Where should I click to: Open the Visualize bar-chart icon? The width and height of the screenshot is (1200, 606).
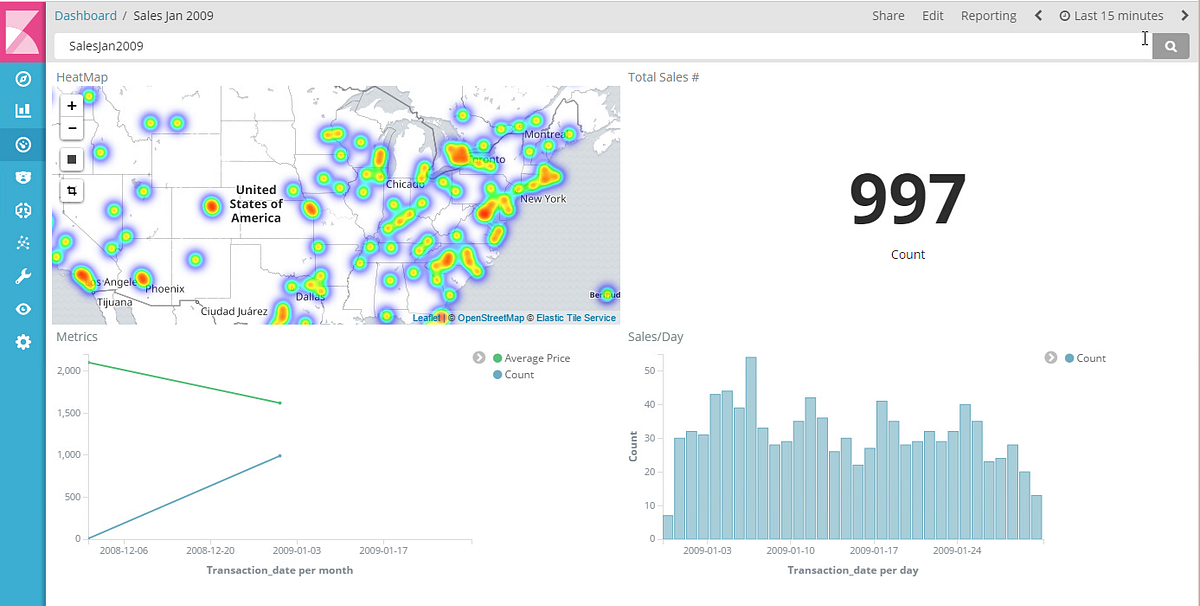coord(22,110)
